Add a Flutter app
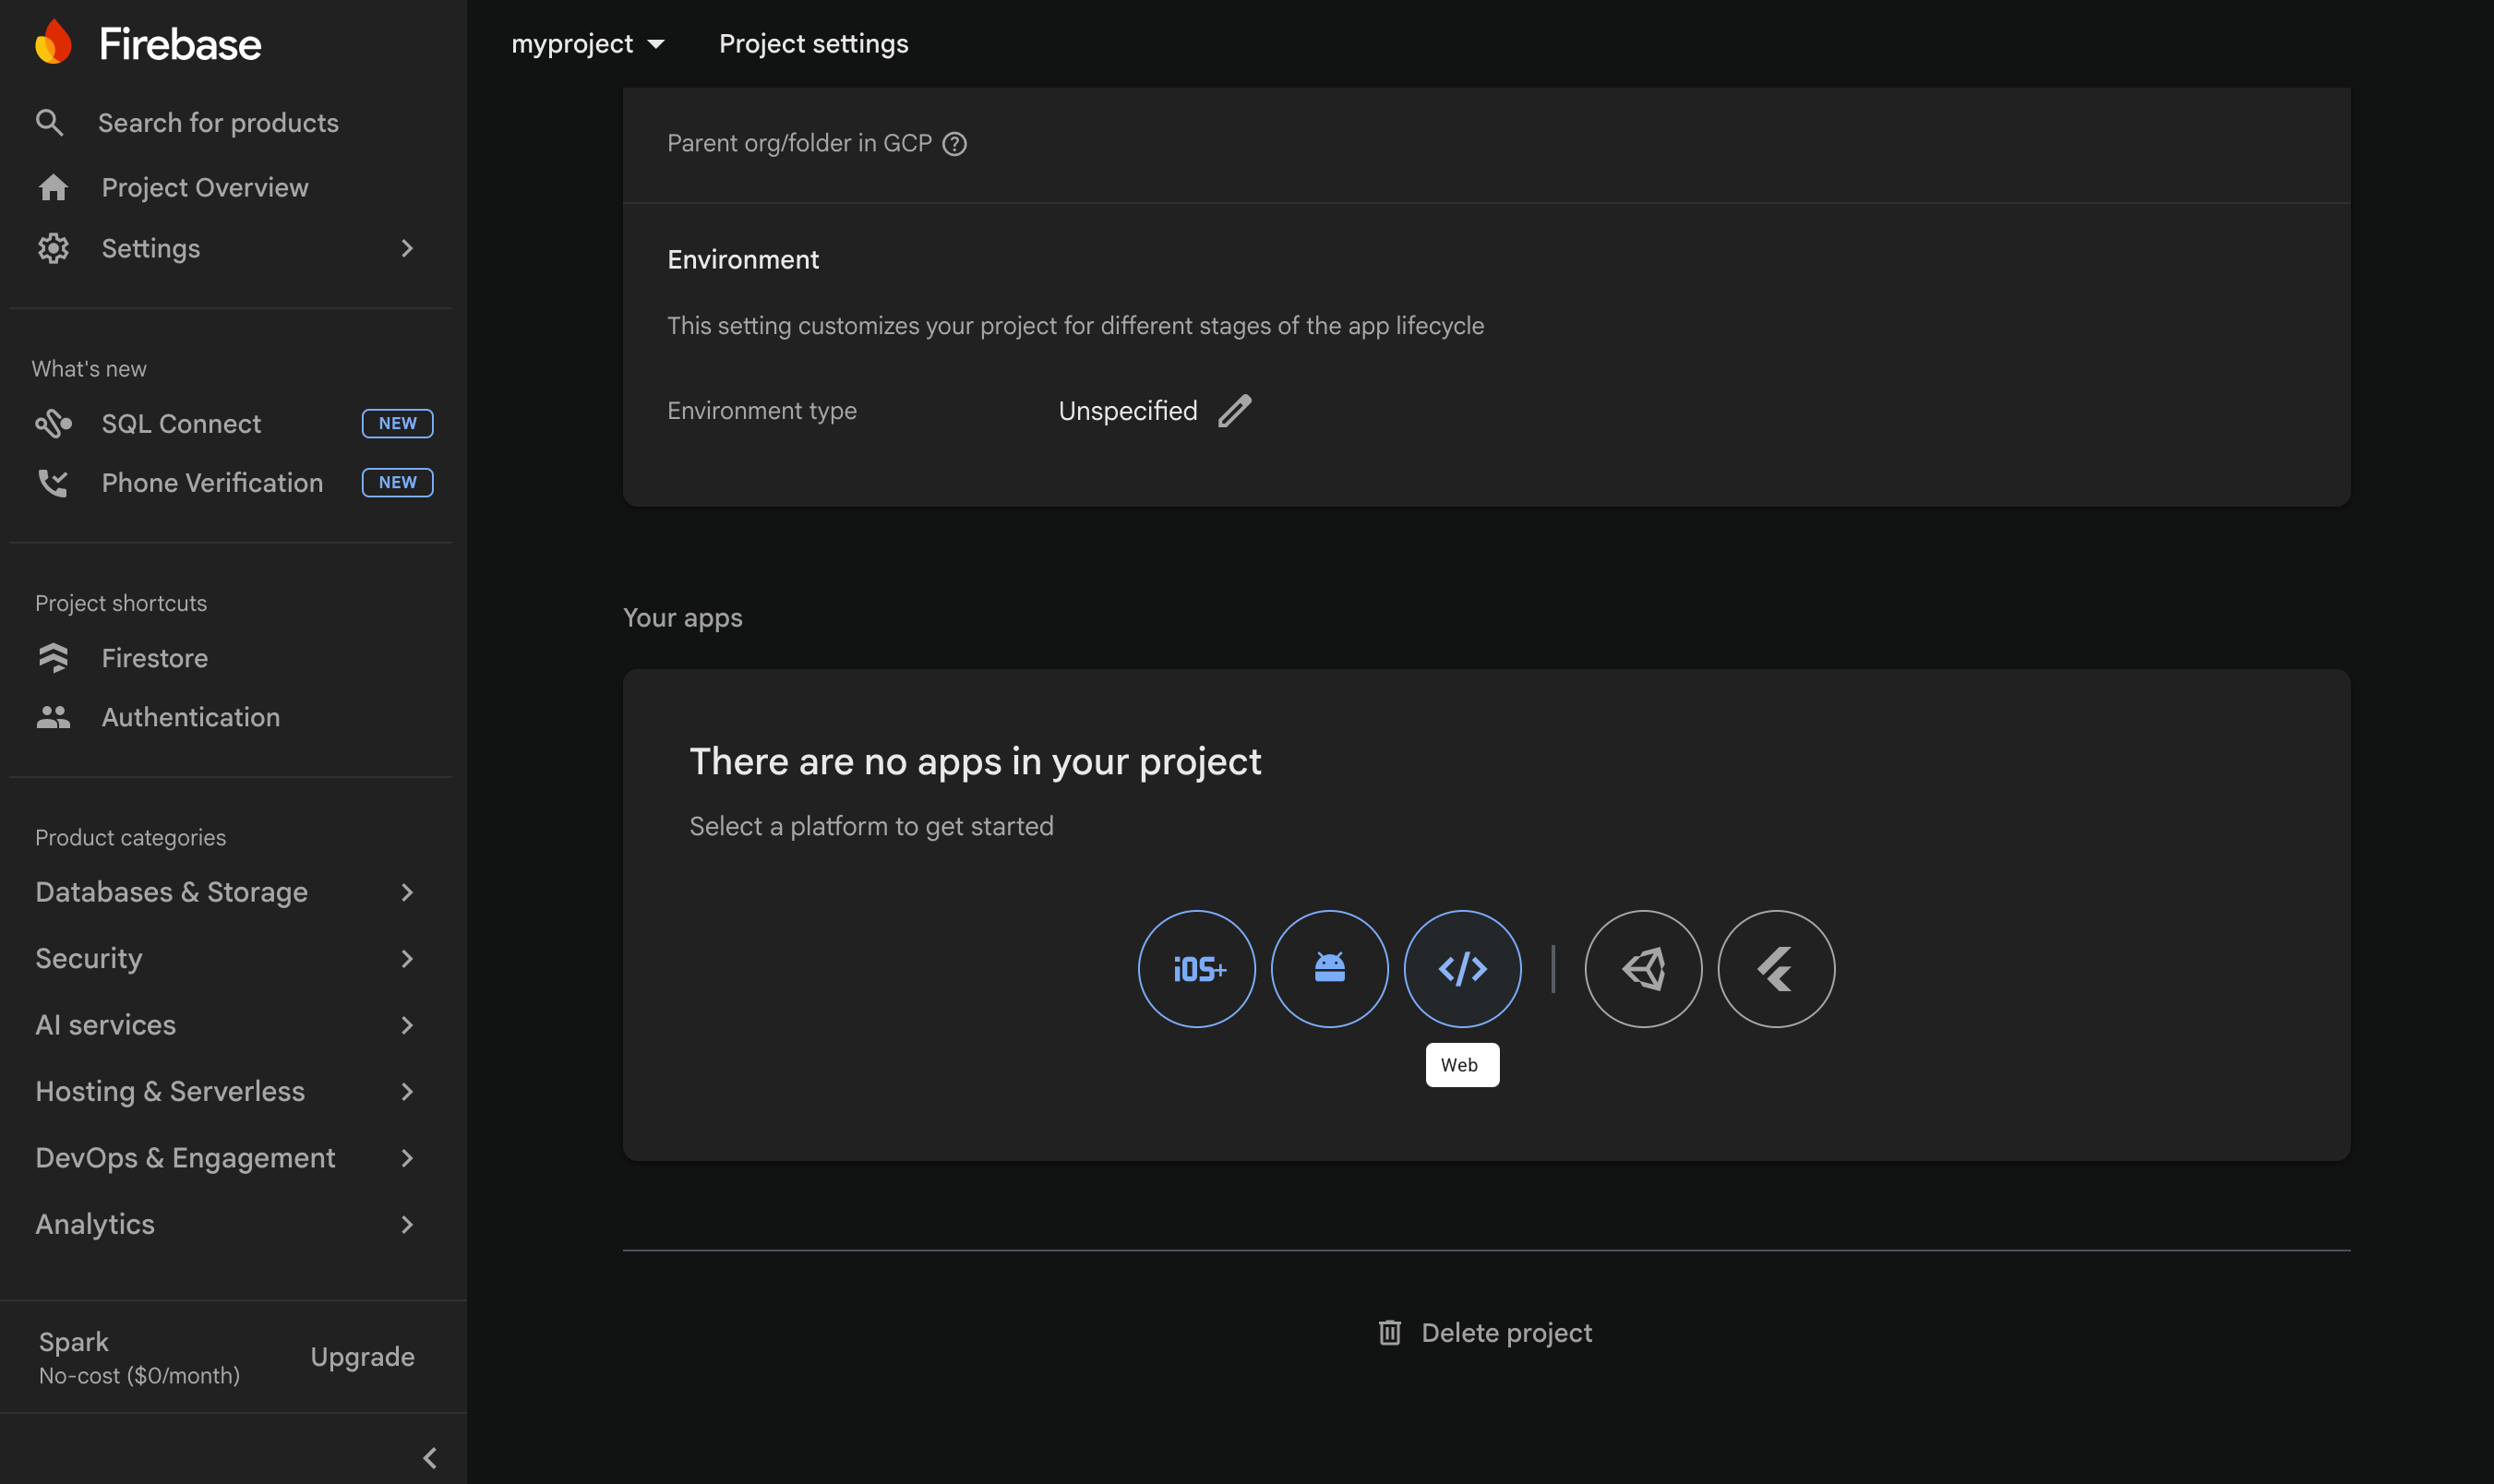Viewport: 2494px width, 1484px height. point(1776,968)
